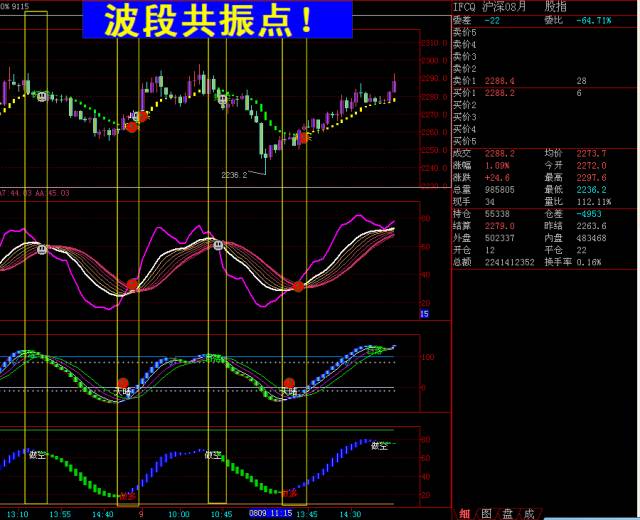Click the 卖价1 volume 28

pyautogui.click(x=582, y=81)
